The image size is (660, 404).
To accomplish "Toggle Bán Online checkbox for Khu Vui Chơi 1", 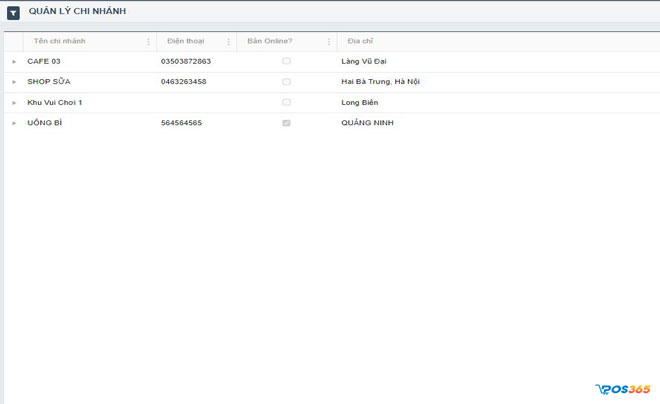I will point(286,102).
